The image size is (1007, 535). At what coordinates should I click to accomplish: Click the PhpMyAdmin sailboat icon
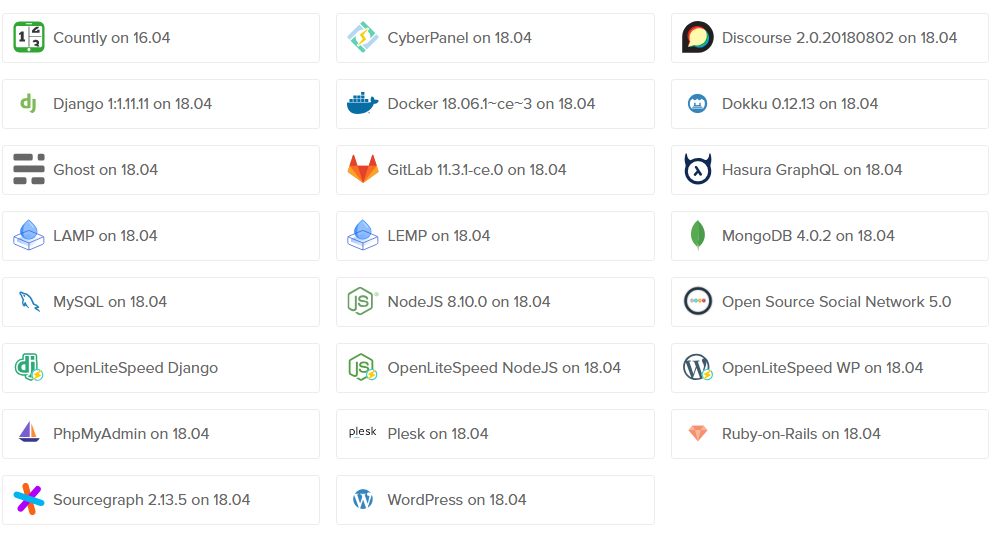(x=29, y=433)
